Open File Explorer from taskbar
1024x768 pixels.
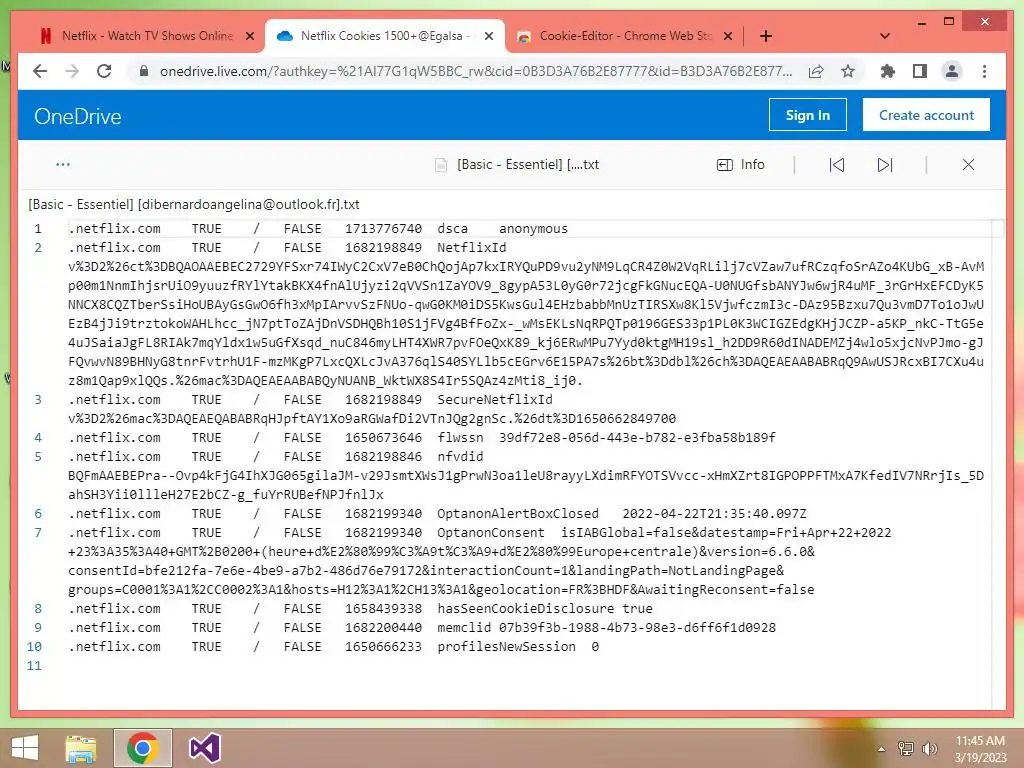coord(80,748)
